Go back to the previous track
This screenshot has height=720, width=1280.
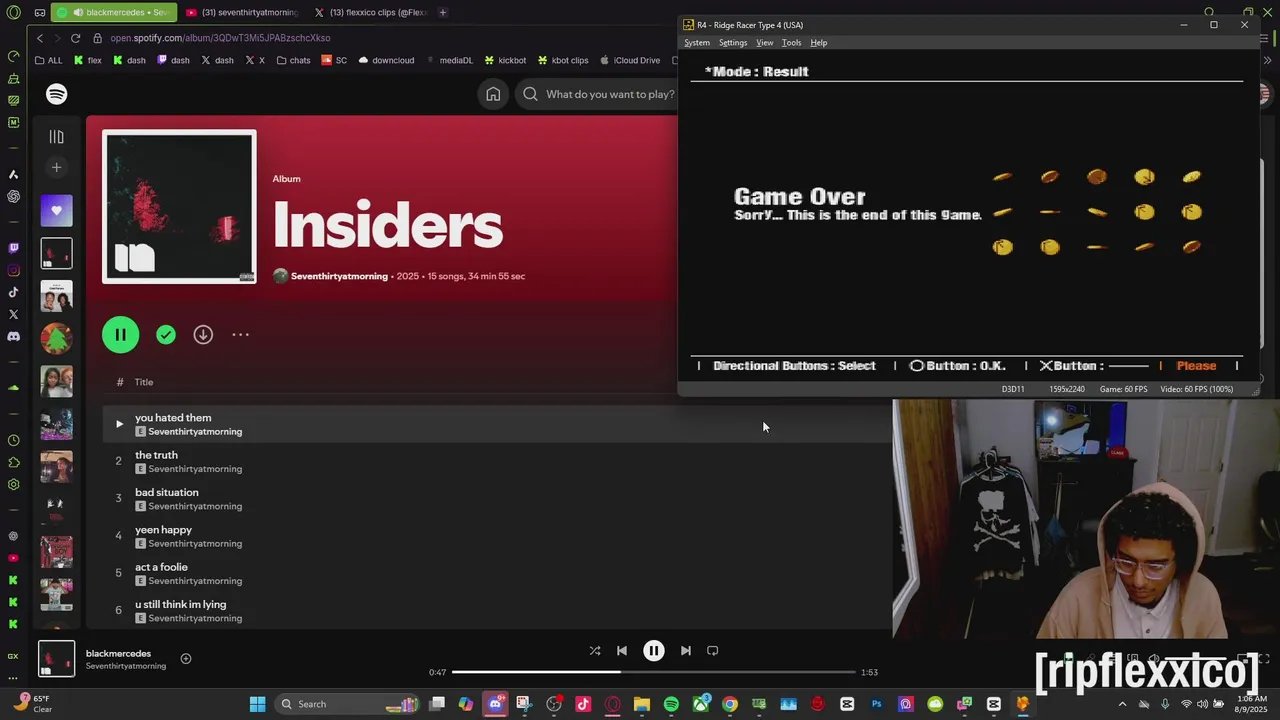[622, 651]
